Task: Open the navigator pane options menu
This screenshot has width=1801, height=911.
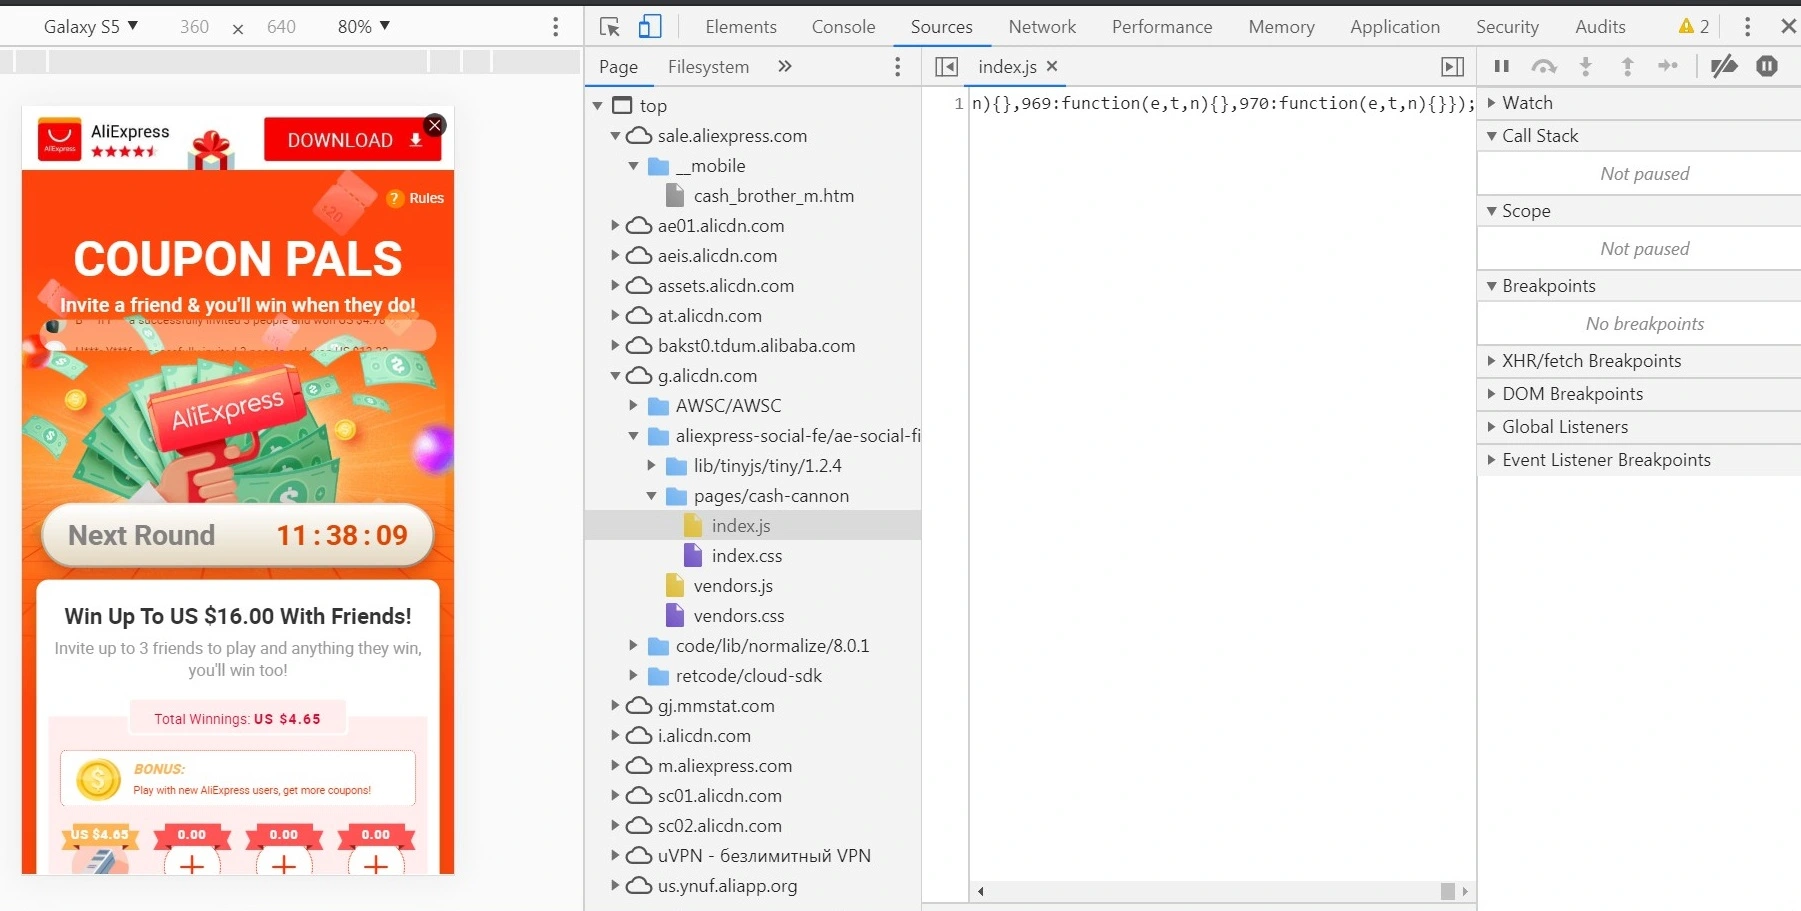Action: click(x=897, y=67)
